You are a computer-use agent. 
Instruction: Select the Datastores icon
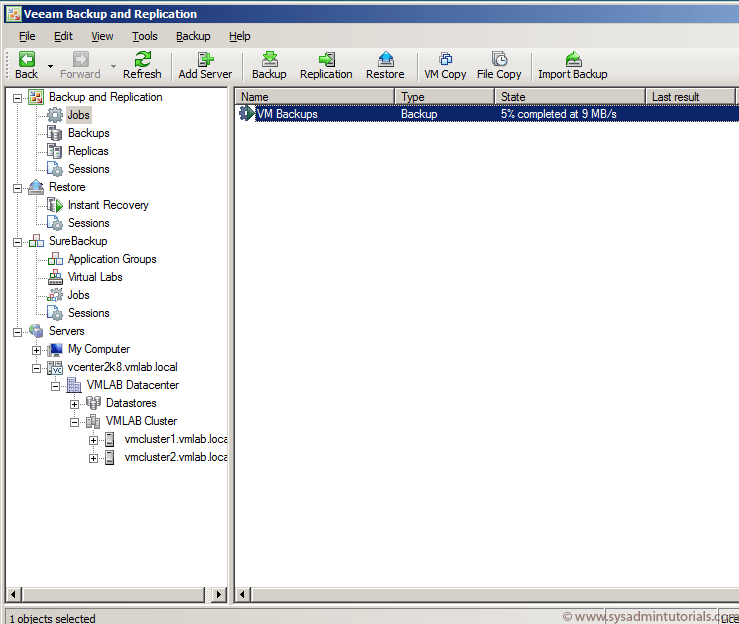[x=93, y=403]
